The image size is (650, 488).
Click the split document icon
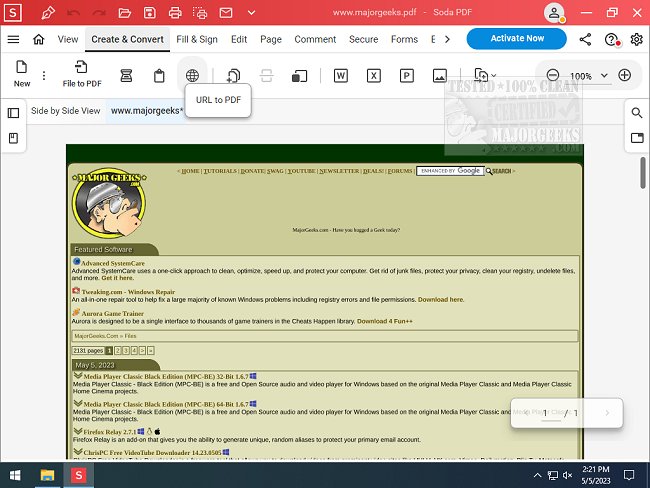[x=267, y=75]
